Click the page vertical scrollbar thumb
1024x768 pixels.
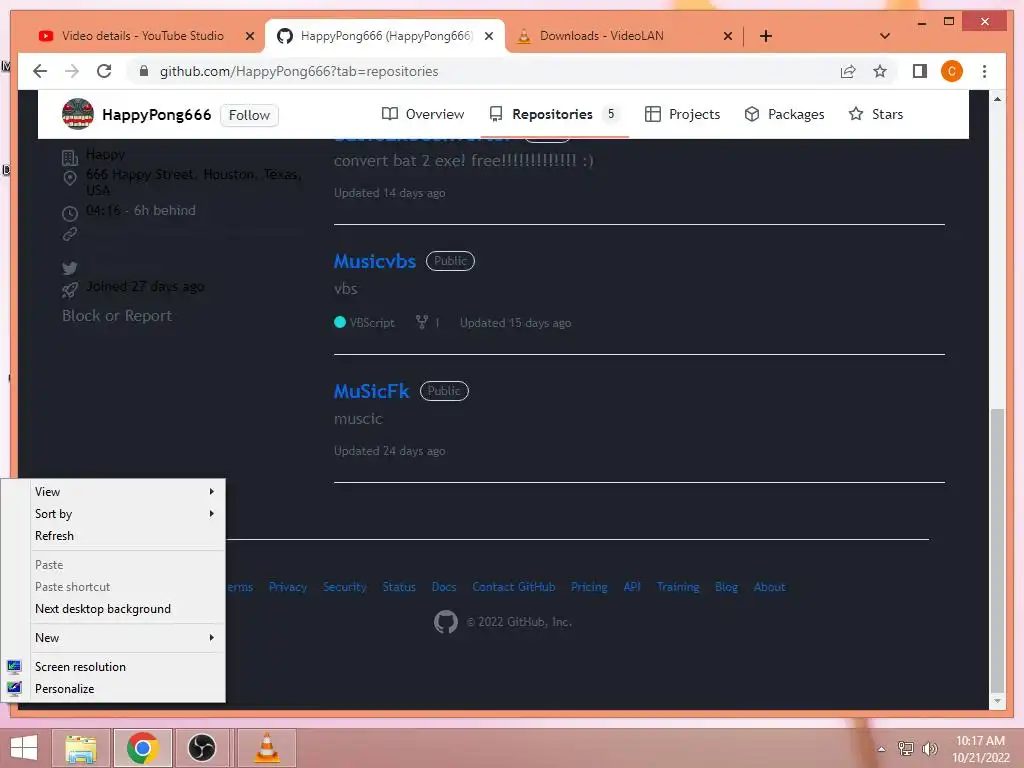point(997,549)
